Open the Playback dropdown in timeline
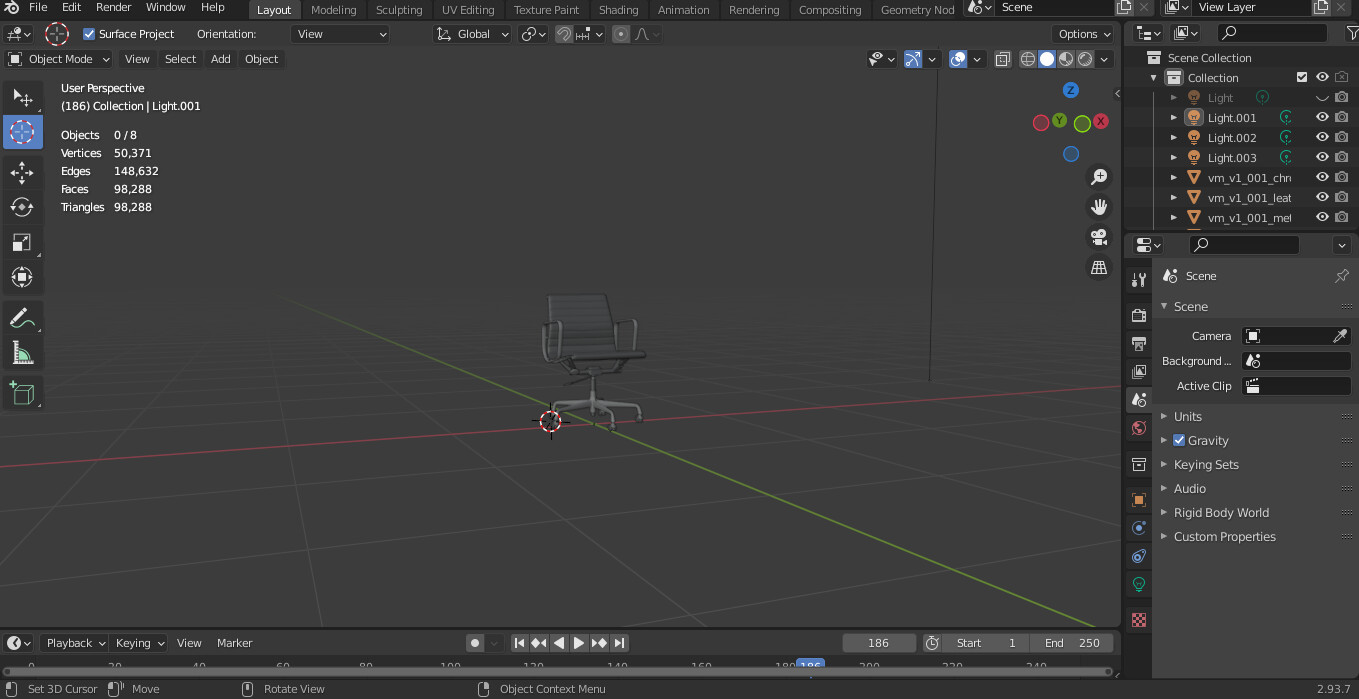 [x=75, y=643]
